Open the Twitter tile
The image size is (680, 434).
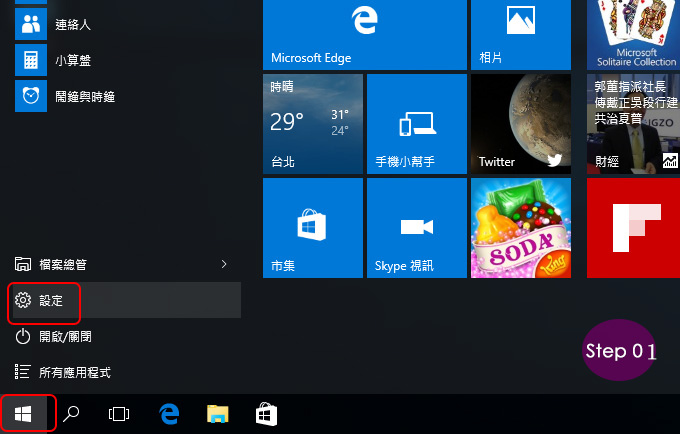[521, 124]
